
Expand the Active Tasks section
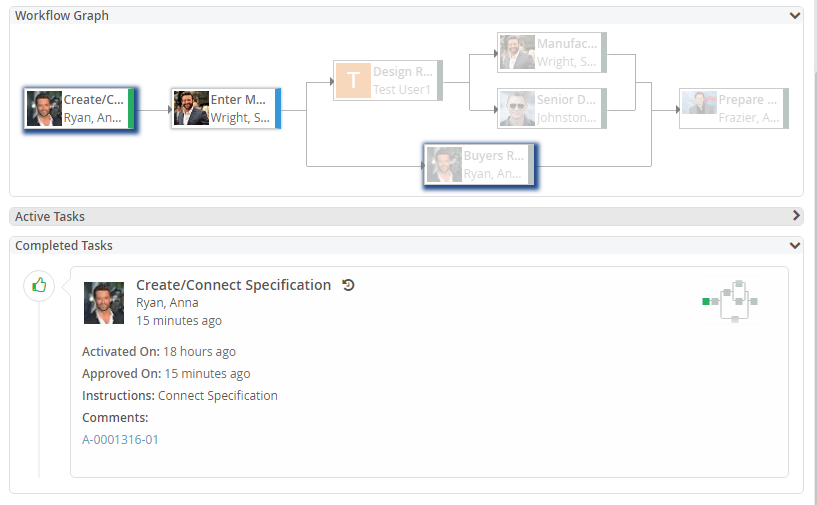(x=796, y=216)
